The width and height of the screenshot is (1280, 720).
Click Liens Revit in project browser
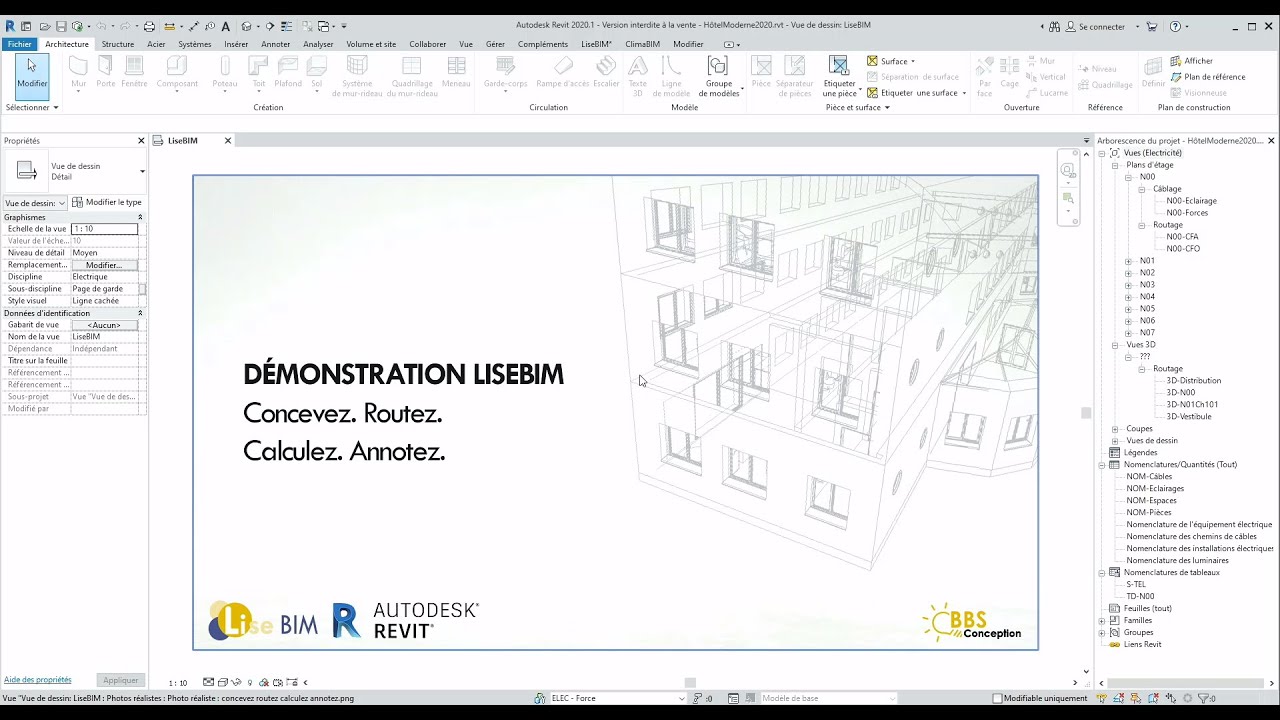pyautogui.click(x=1142, y=645)
